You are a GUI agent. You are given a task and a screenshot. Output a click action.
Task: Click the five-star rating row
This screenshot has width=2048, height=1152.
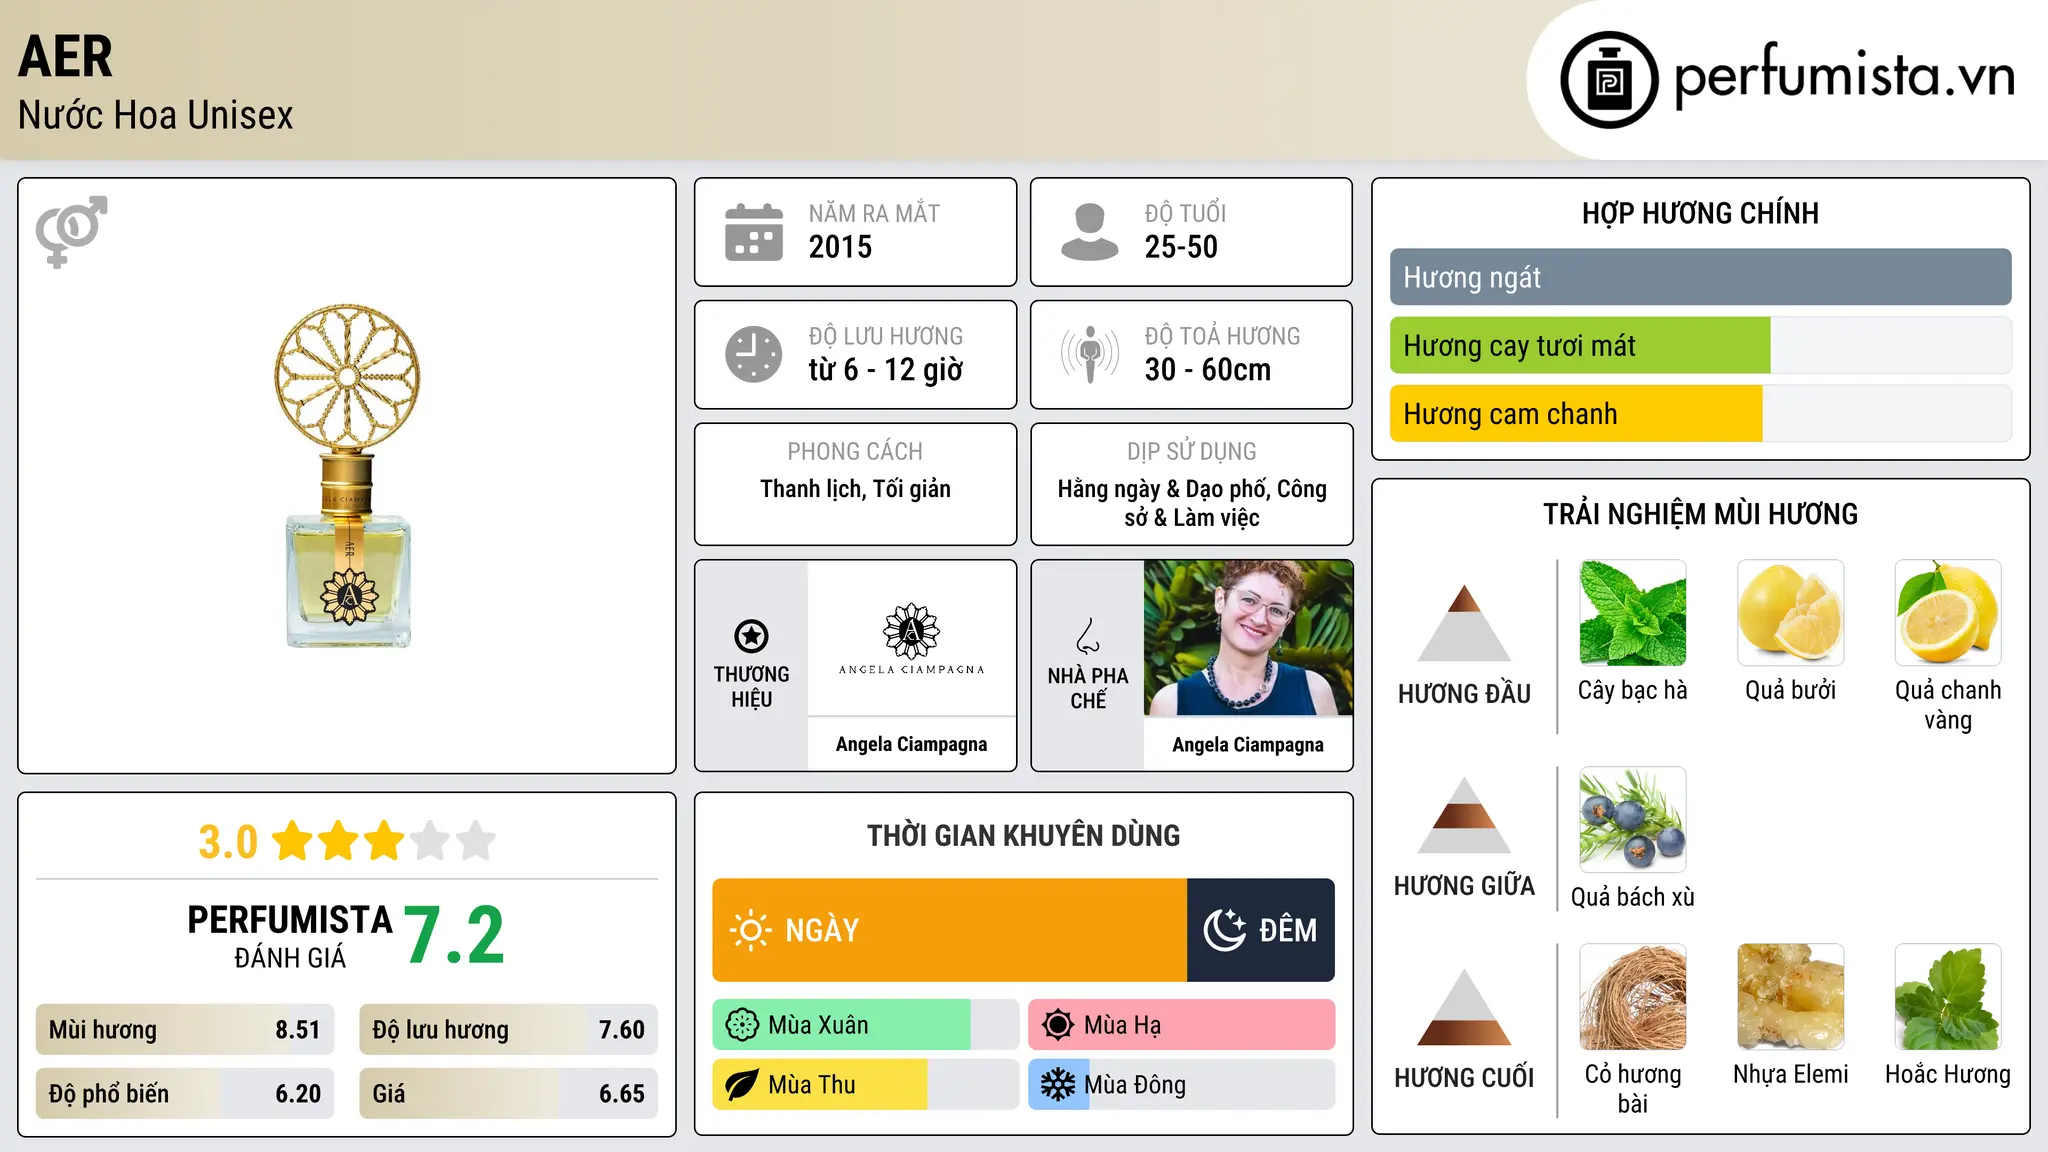[385, 841]
